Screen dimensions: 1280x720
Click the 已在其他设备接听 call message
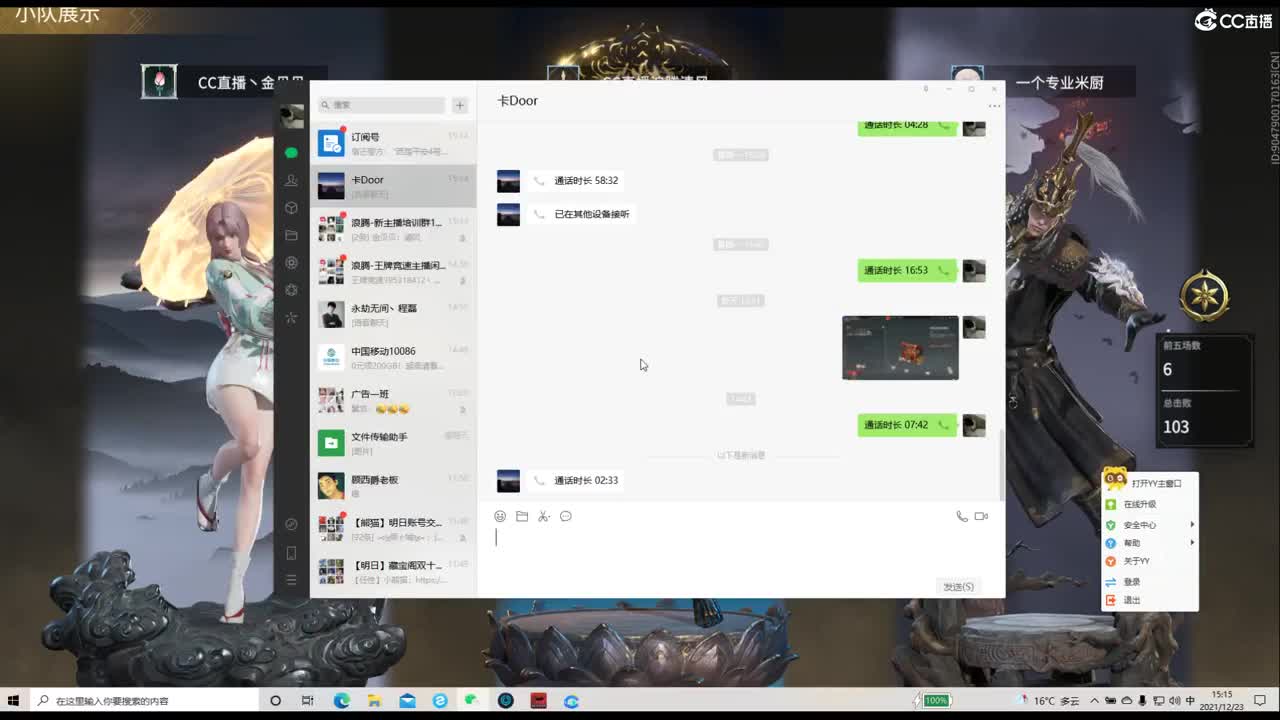coord(582,214)
